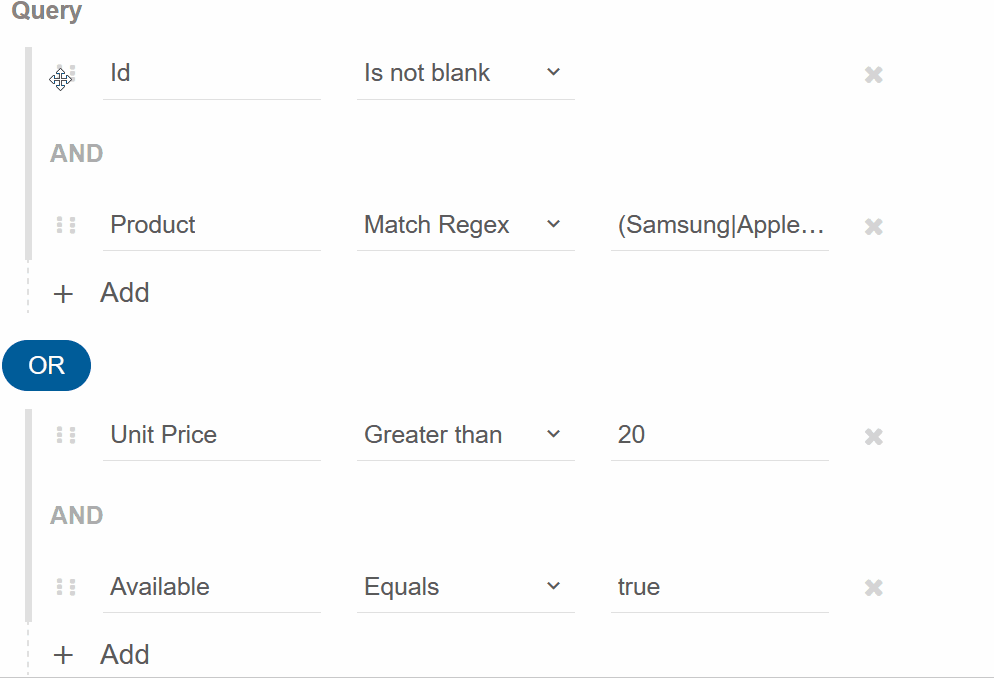Click the Available row drag handle
The image size is (994, 678).
66,587
